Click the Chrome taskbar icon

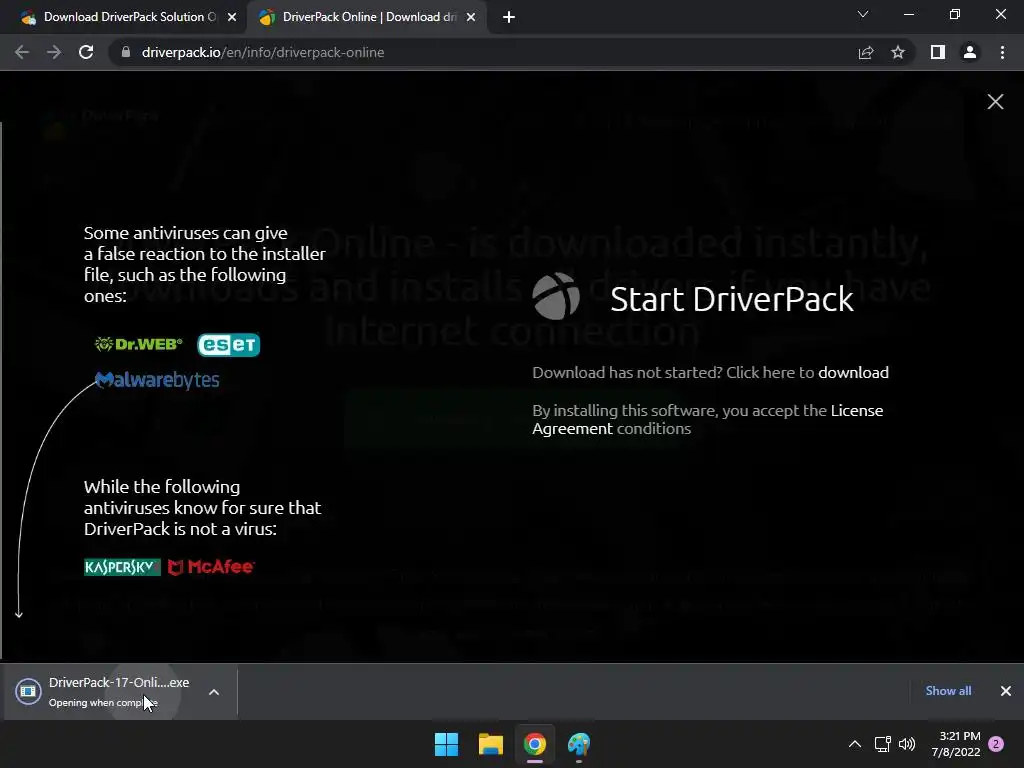click(x=534, y=744)
